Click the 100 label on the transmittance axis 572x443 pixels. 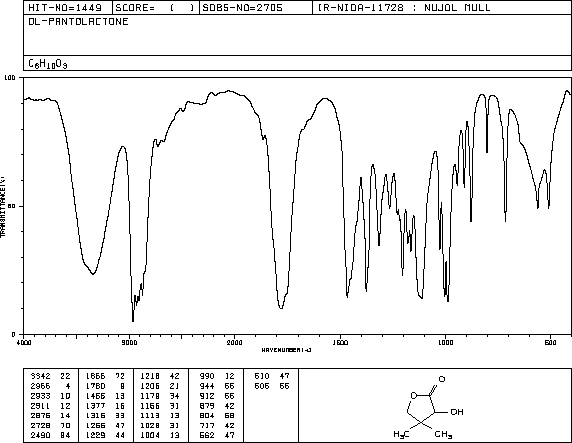click(x=10, y=77)
